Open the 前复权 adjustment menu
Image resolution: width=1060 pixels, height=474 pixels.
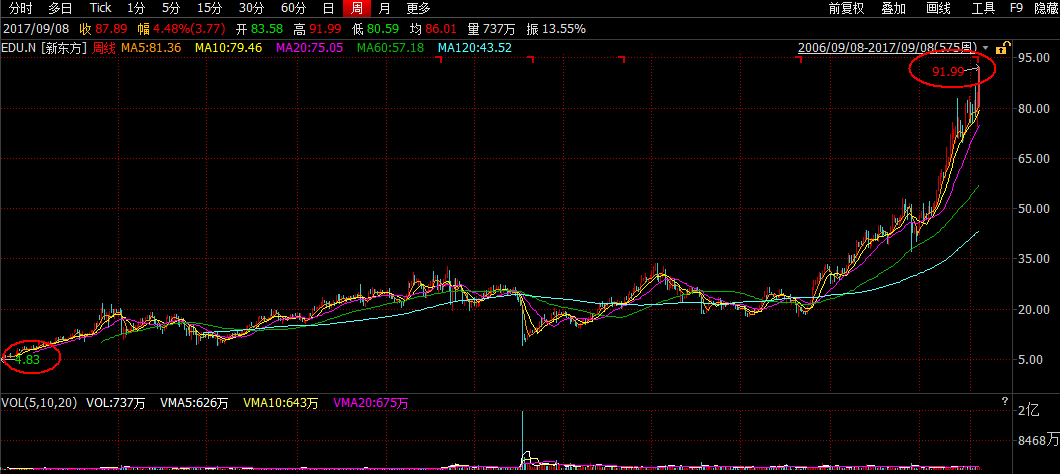[846, 9]
